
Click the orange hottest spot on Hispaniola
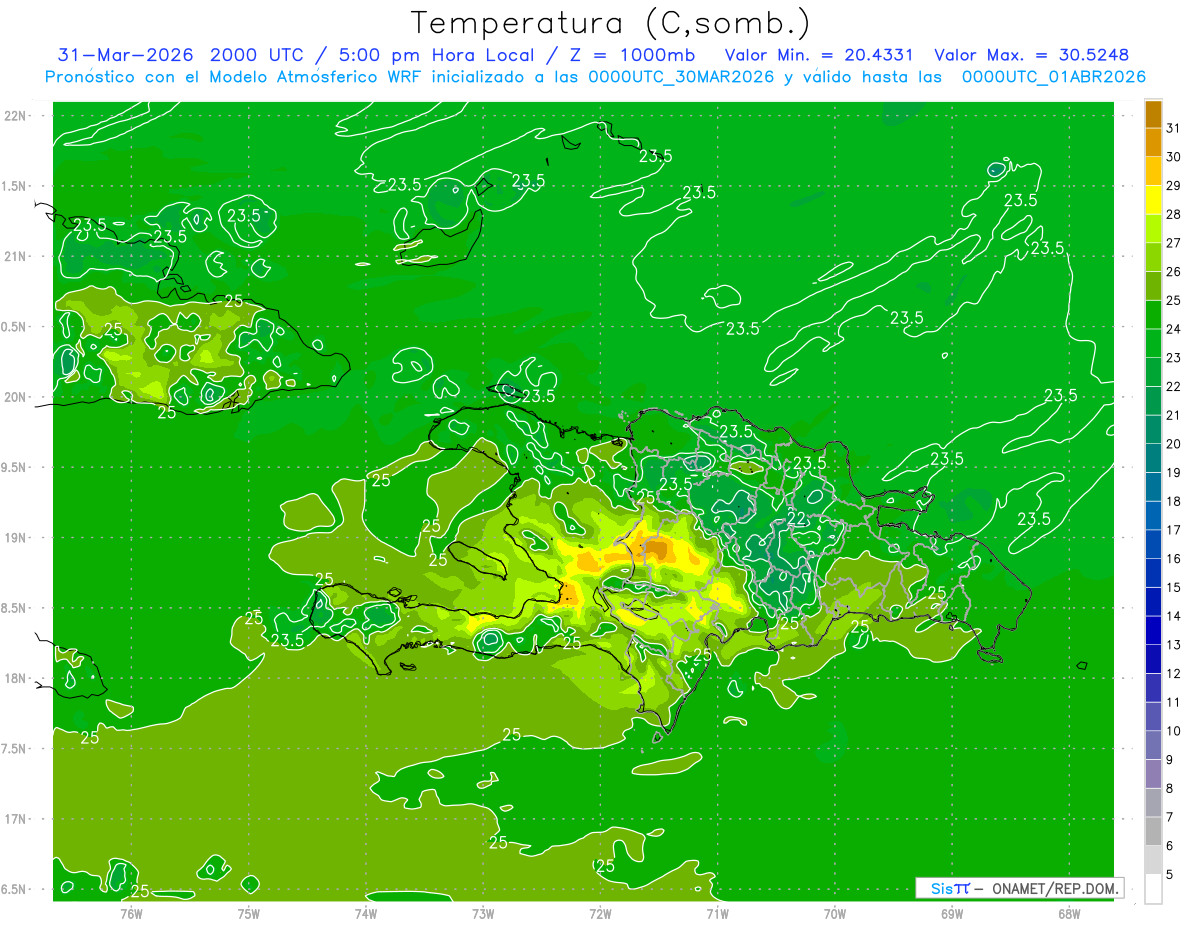[656, 550]
